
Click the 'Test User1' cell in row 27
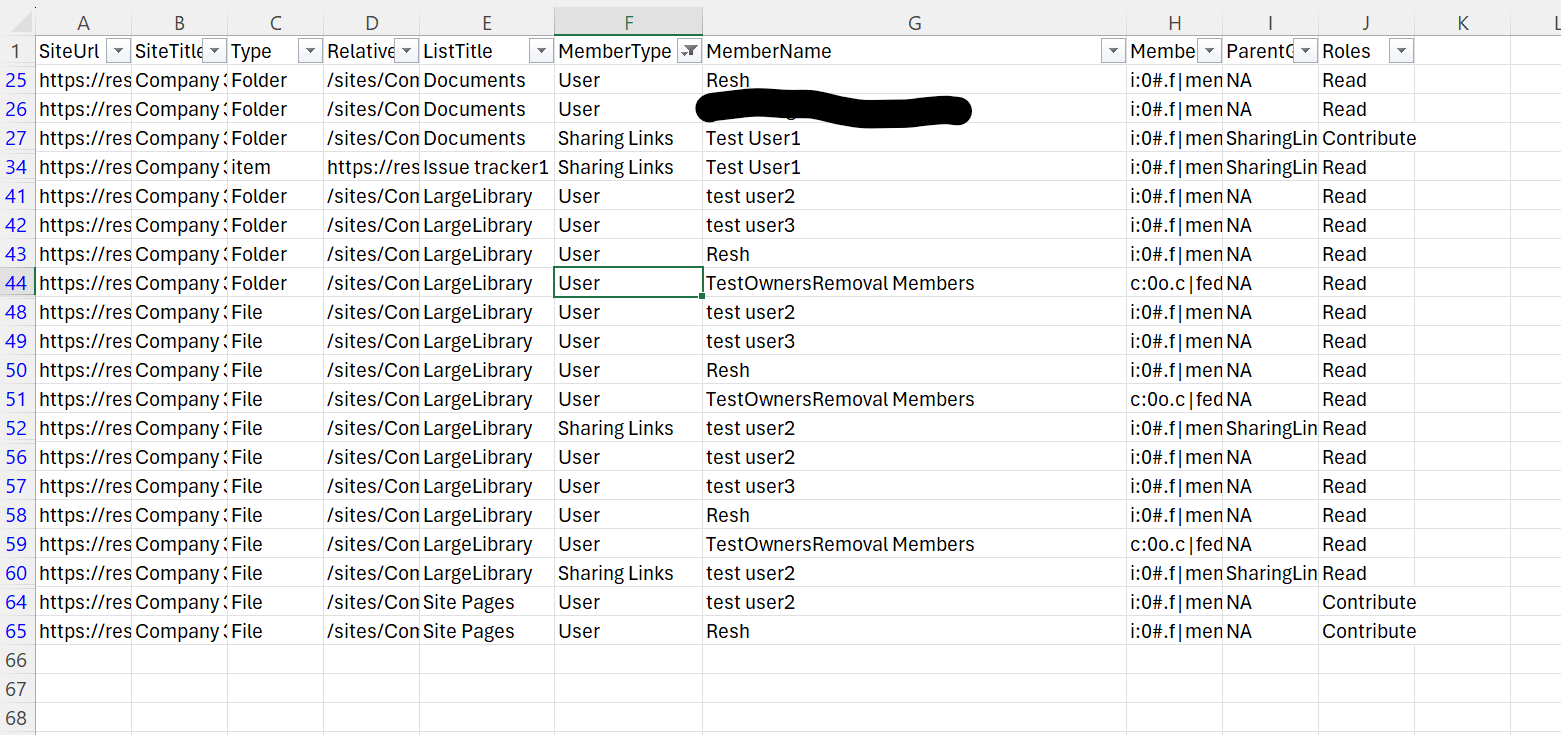coord(914,138)
